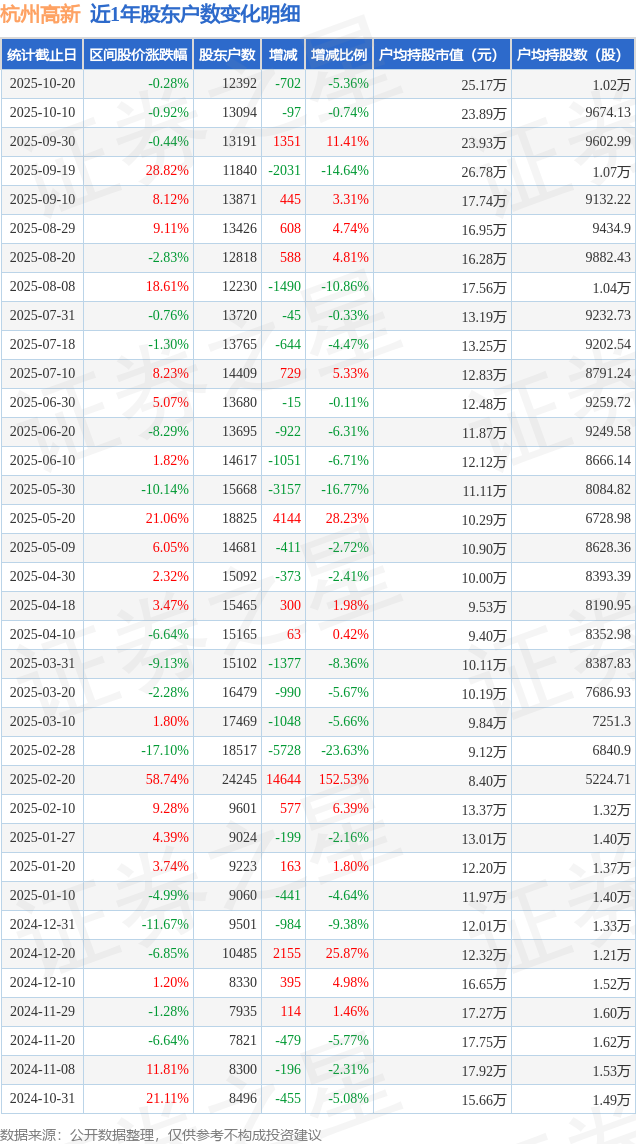The image size is (636, 1144).
Task: Select the 户均持股数（股） column header
Action: (572, 55)
